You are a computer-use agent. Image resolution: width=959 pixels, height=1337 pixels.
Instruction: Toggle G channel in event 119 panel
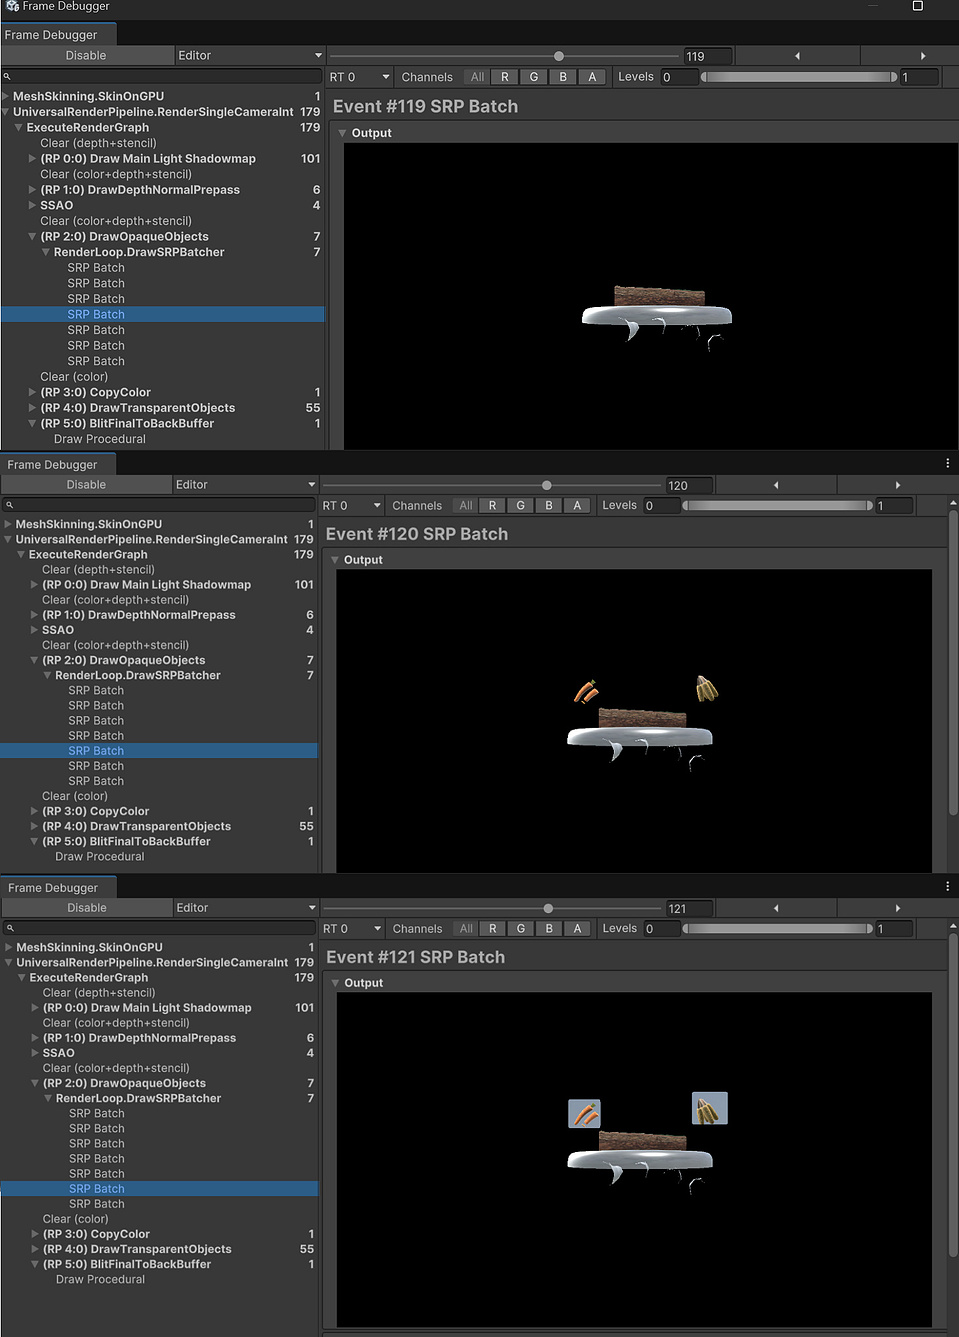pyautogui.click(x=533, y=77)
